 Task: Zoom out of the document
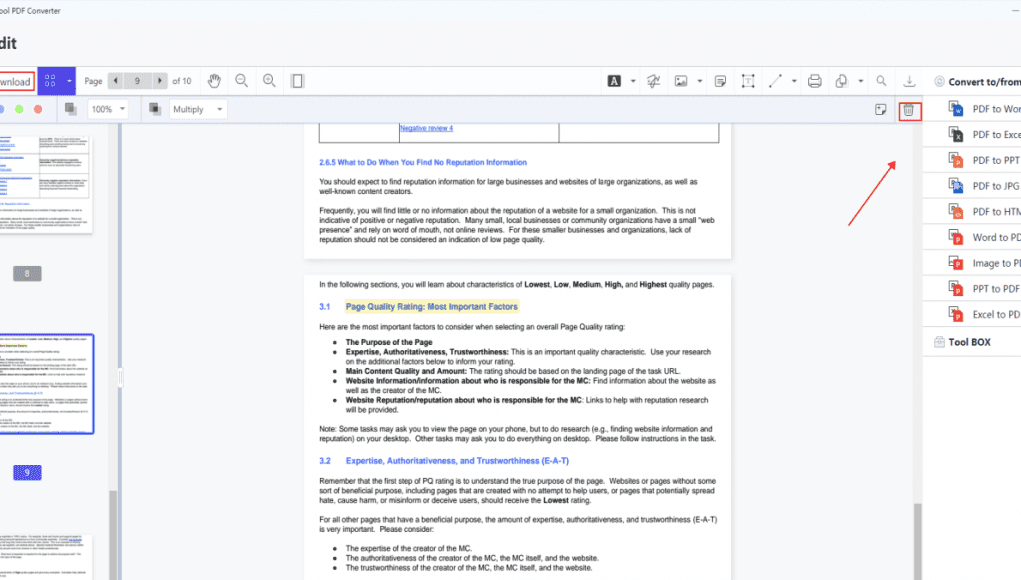[242, 81]
